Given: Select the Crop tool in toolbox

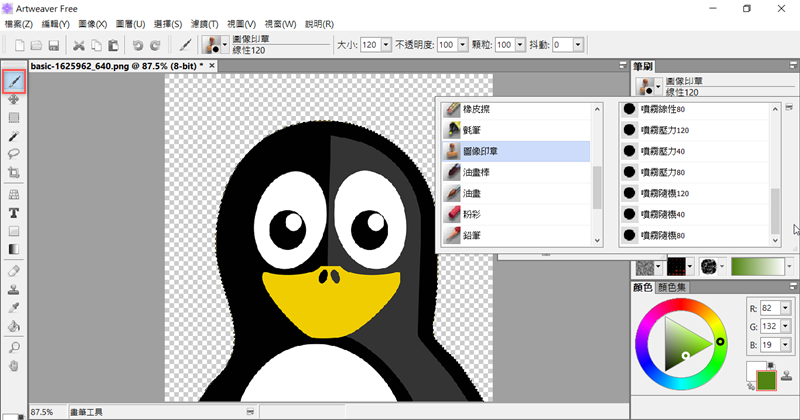Looking at the screenshot, I should tap(14, 173).
